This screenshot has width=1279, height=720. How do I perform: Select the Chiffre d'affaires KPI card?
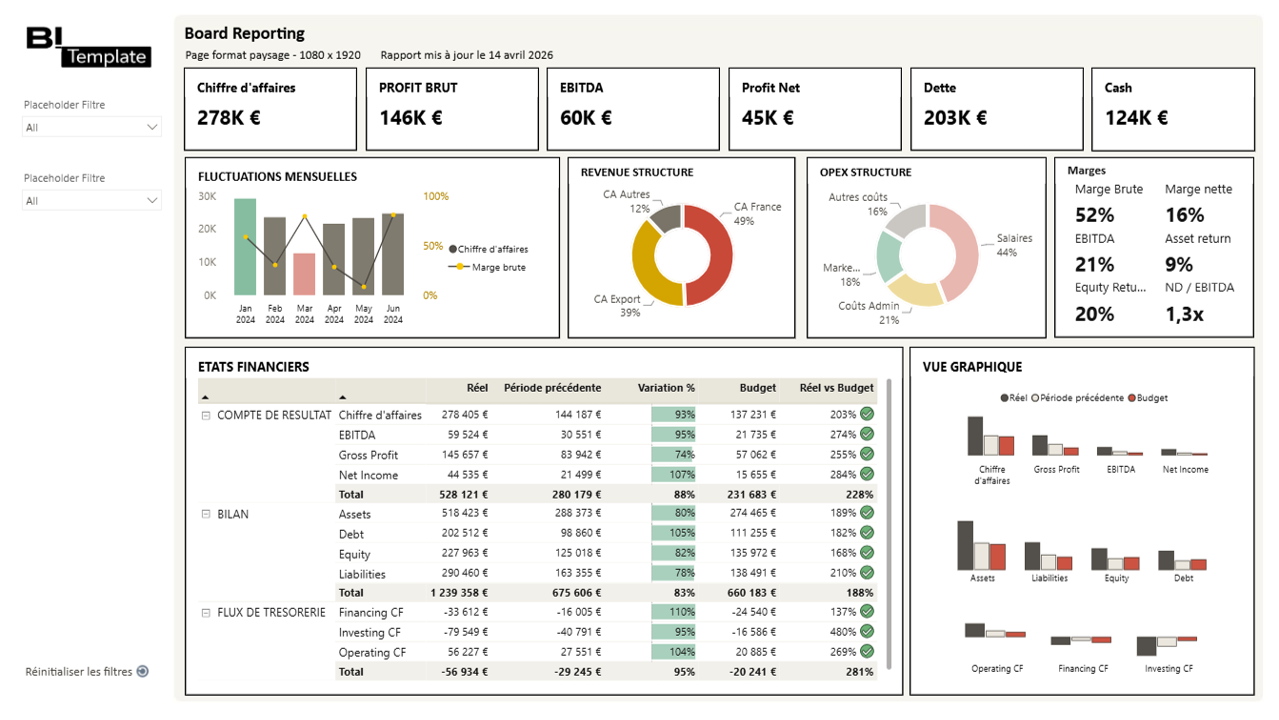click(x=271, y=109)
